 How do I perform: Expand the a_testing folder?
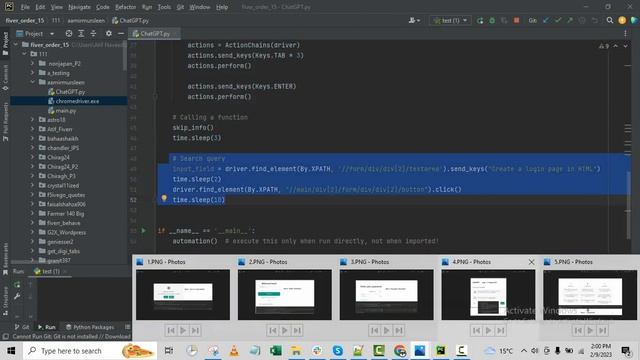pyautogui.click(x=33, y=73)
